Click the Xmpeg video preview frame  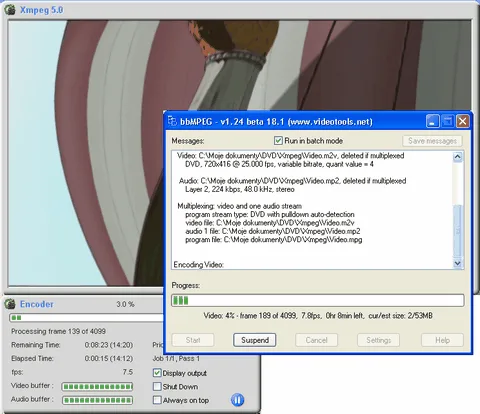tap(240, 153)
